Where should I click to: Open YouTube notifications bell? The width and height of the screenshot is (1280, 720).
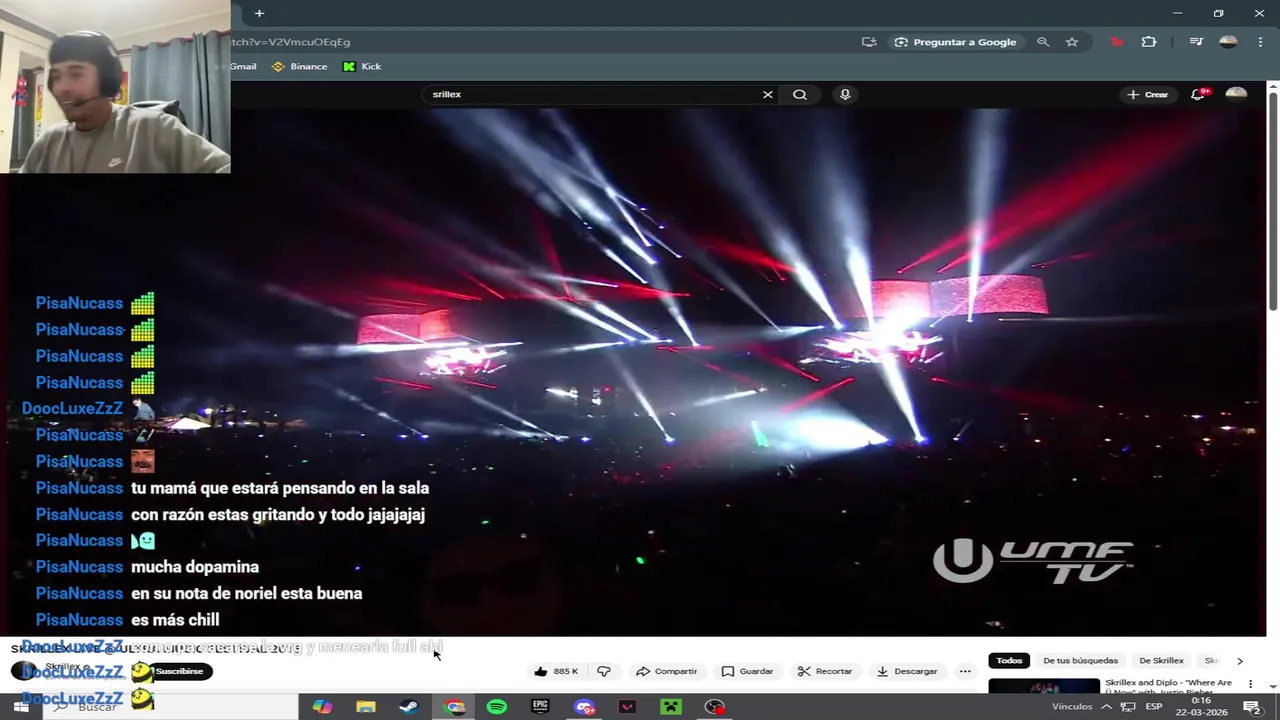(1198, 94)
